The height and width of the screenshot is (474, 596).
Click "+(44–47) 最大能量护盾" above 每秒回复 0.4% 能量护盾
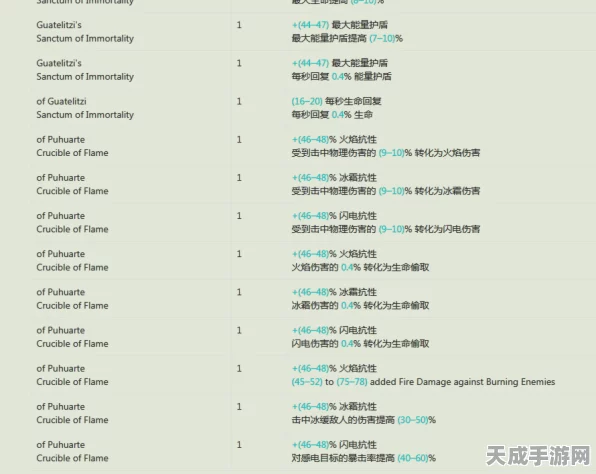pos(340,63)
